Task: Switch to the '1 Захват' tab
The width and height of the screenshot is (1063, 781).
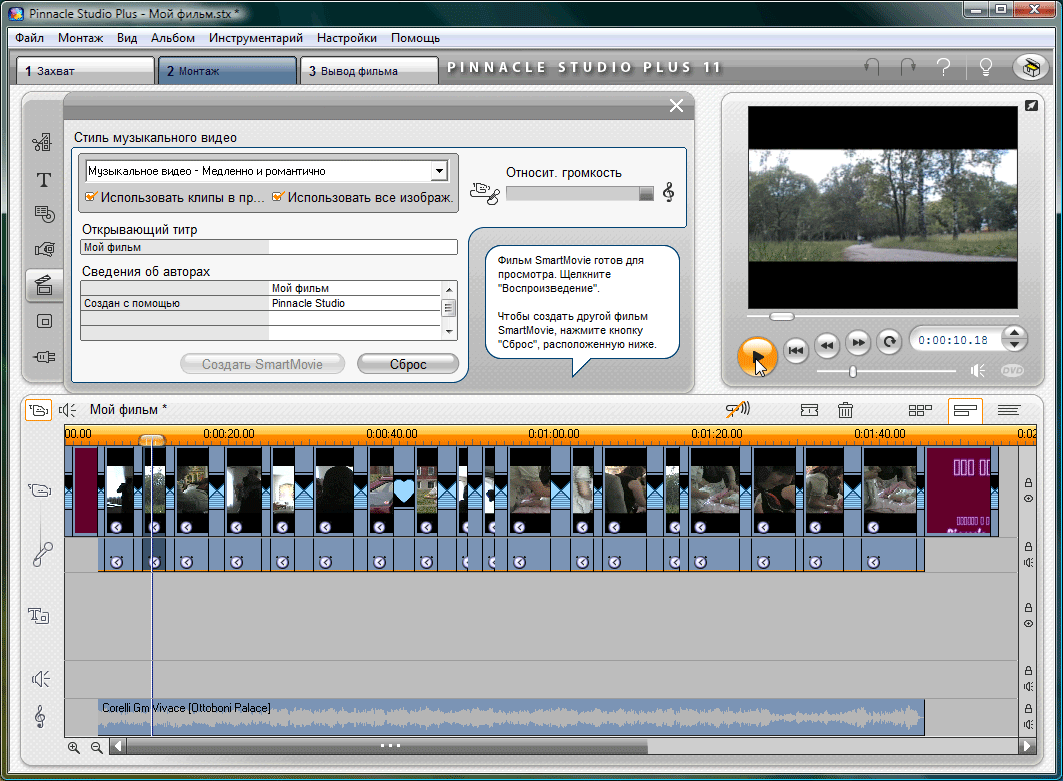Action: click(x=85, y=71)
